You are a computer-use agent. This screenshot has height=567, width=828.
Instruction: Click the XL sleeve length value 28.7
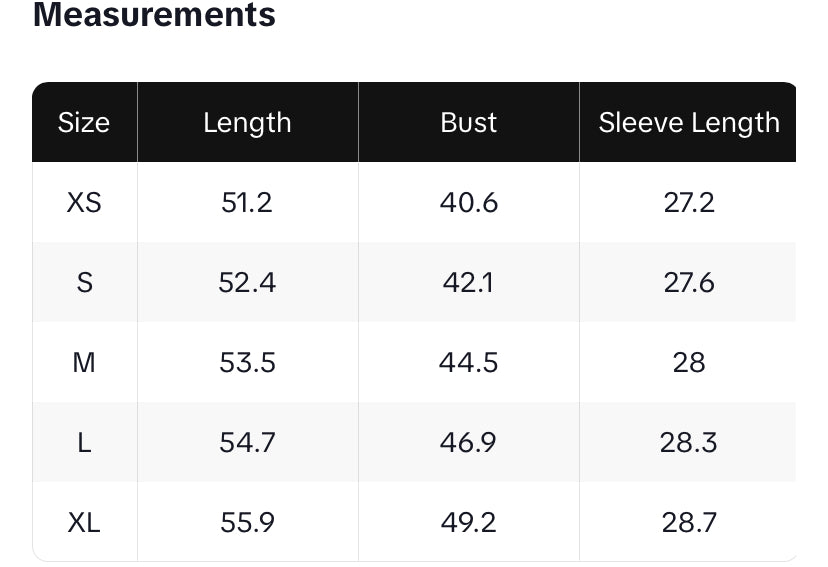(688, 522)
